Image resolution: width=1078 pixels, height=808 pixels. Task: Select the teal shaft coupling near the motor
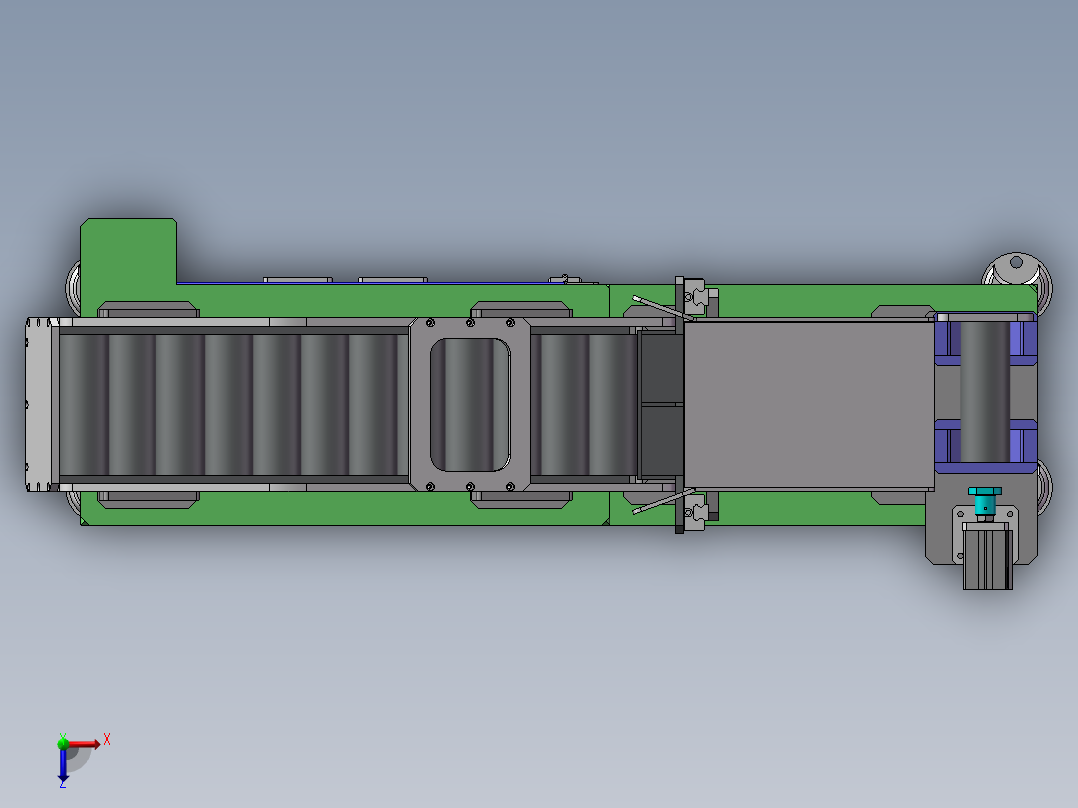[x=984, y=503]
